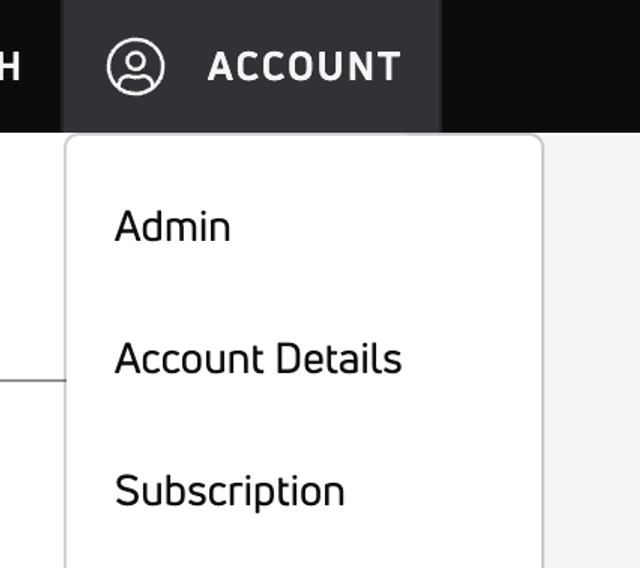Screen dimensions: 640x568
Task: Choose Subscription in the account menu
Action: [230, 491]
